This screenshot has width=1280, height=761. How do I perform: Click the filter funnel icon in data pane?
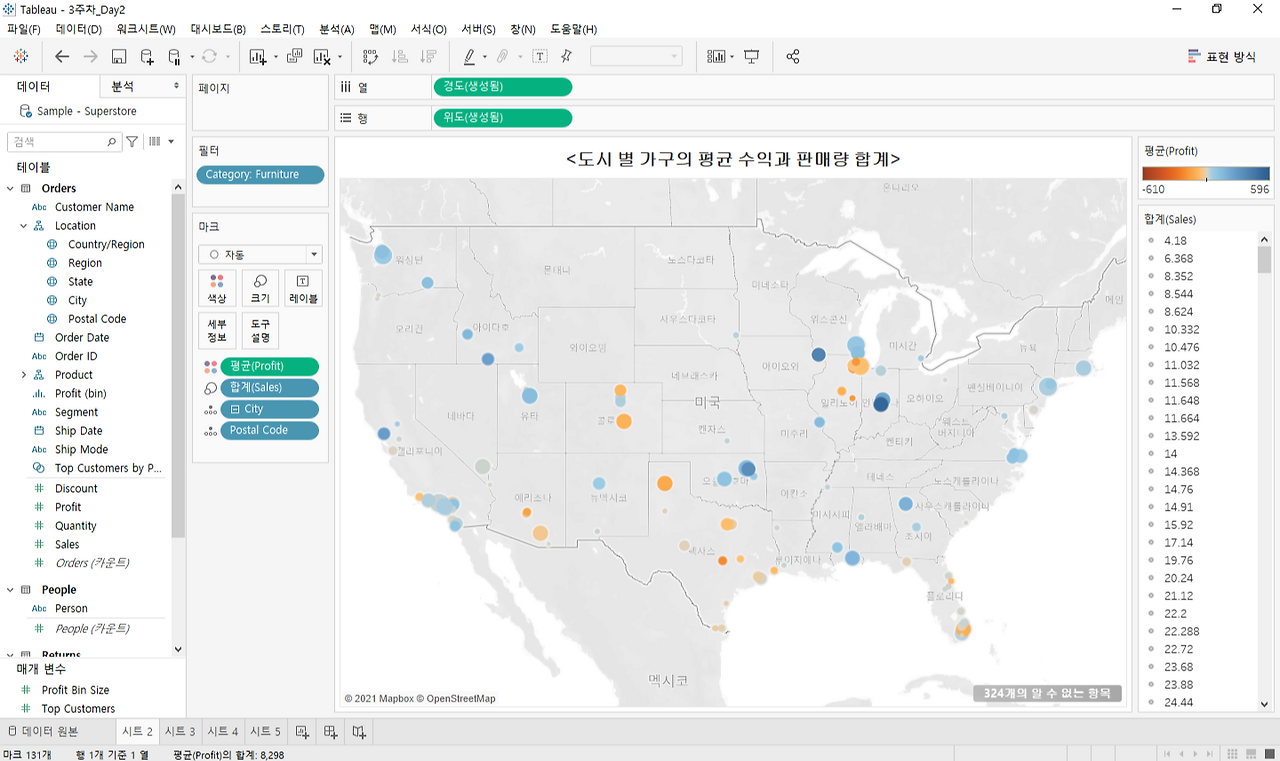[x=132, y=142]
